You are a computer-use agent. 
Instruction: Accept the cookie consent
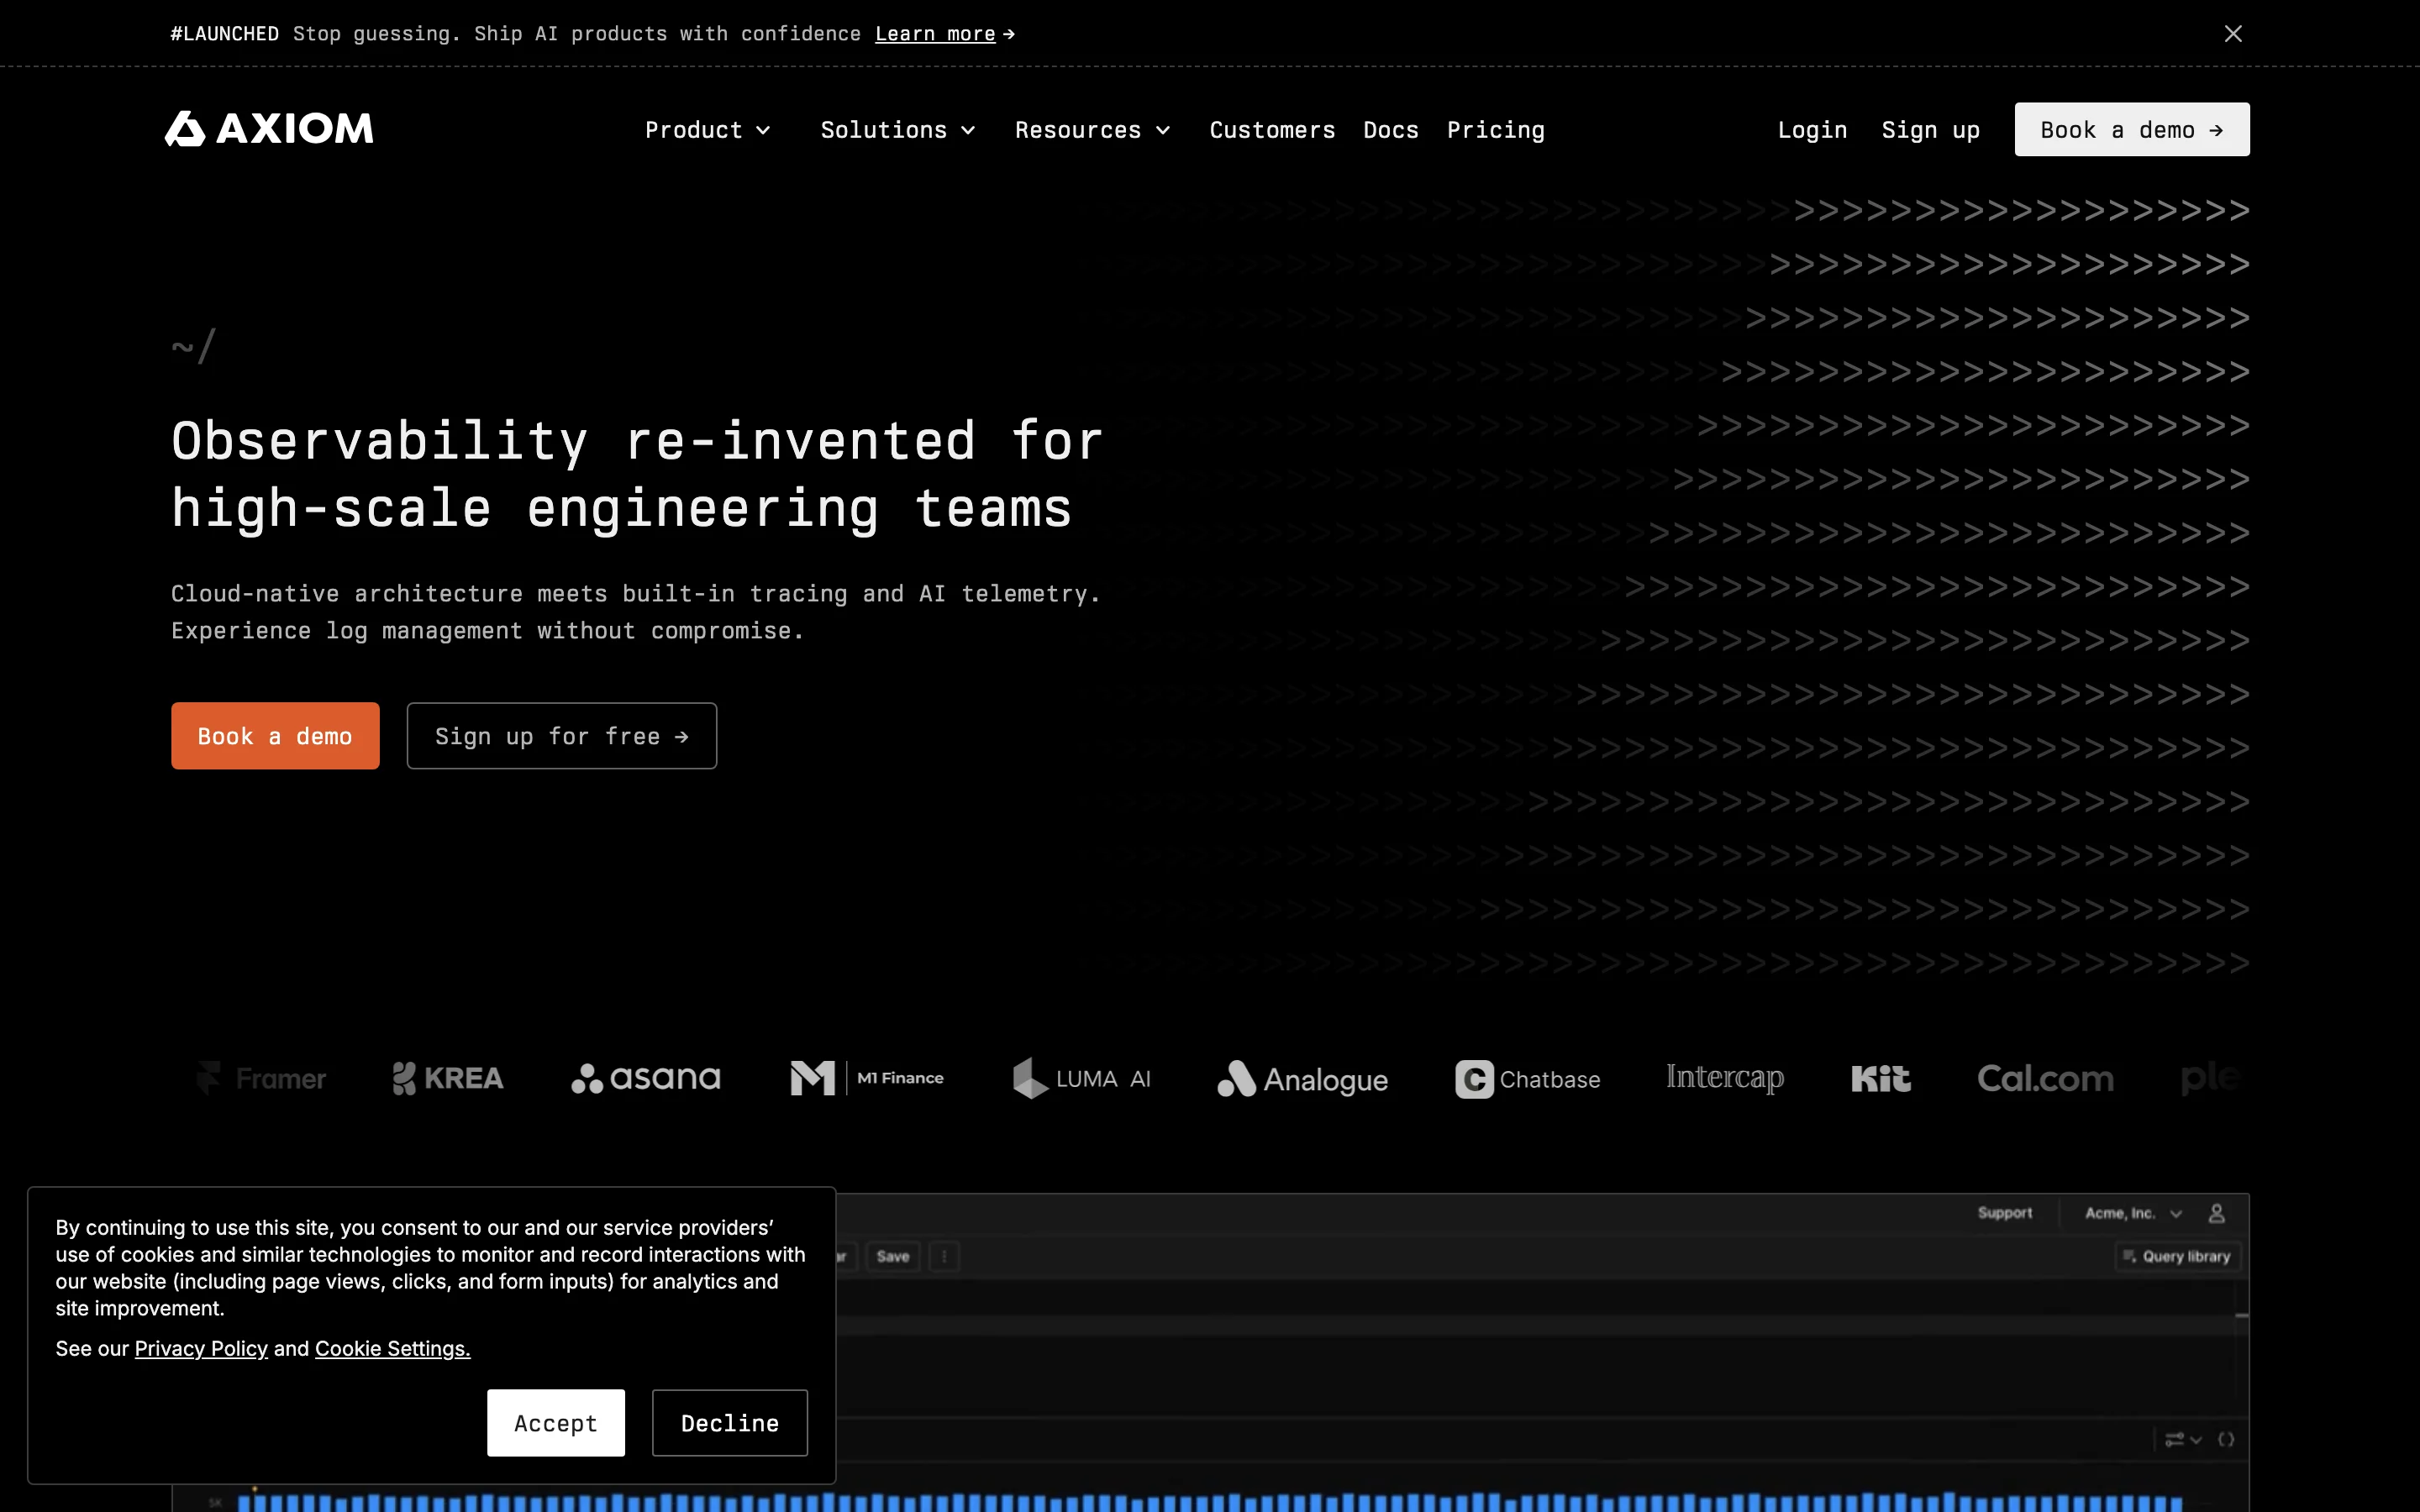[555, 1422]
